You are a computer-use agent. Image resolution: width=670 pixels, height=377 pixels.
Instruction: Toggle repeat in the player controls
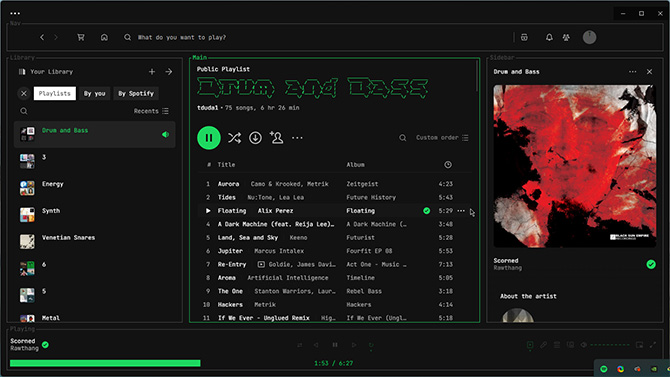[x=371, y=345]
